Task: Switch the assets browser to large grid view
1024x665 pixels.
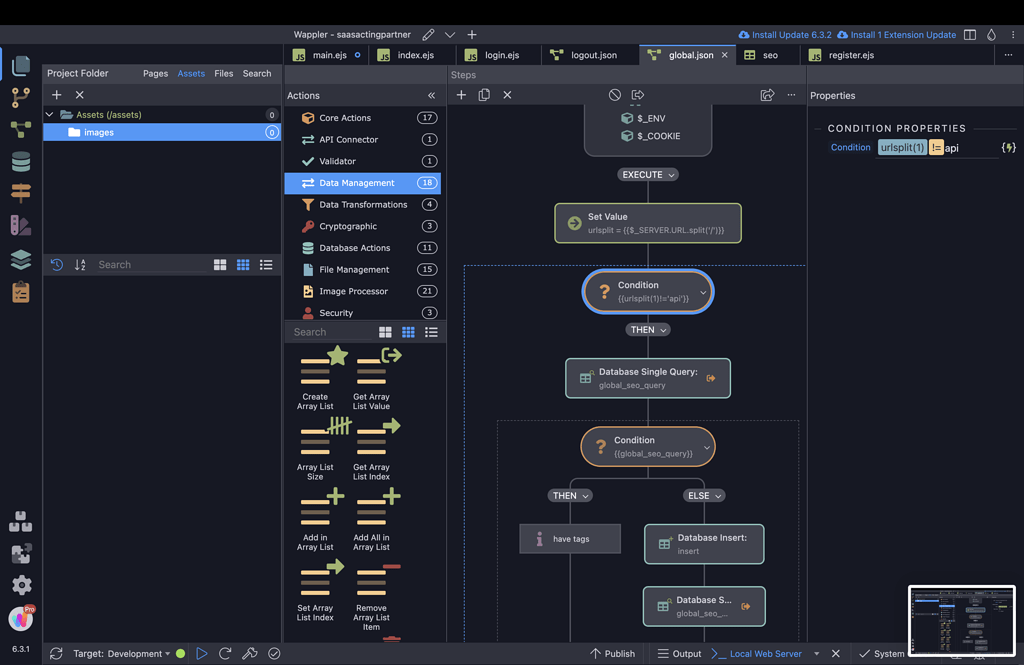Action: tap(220, 265)
